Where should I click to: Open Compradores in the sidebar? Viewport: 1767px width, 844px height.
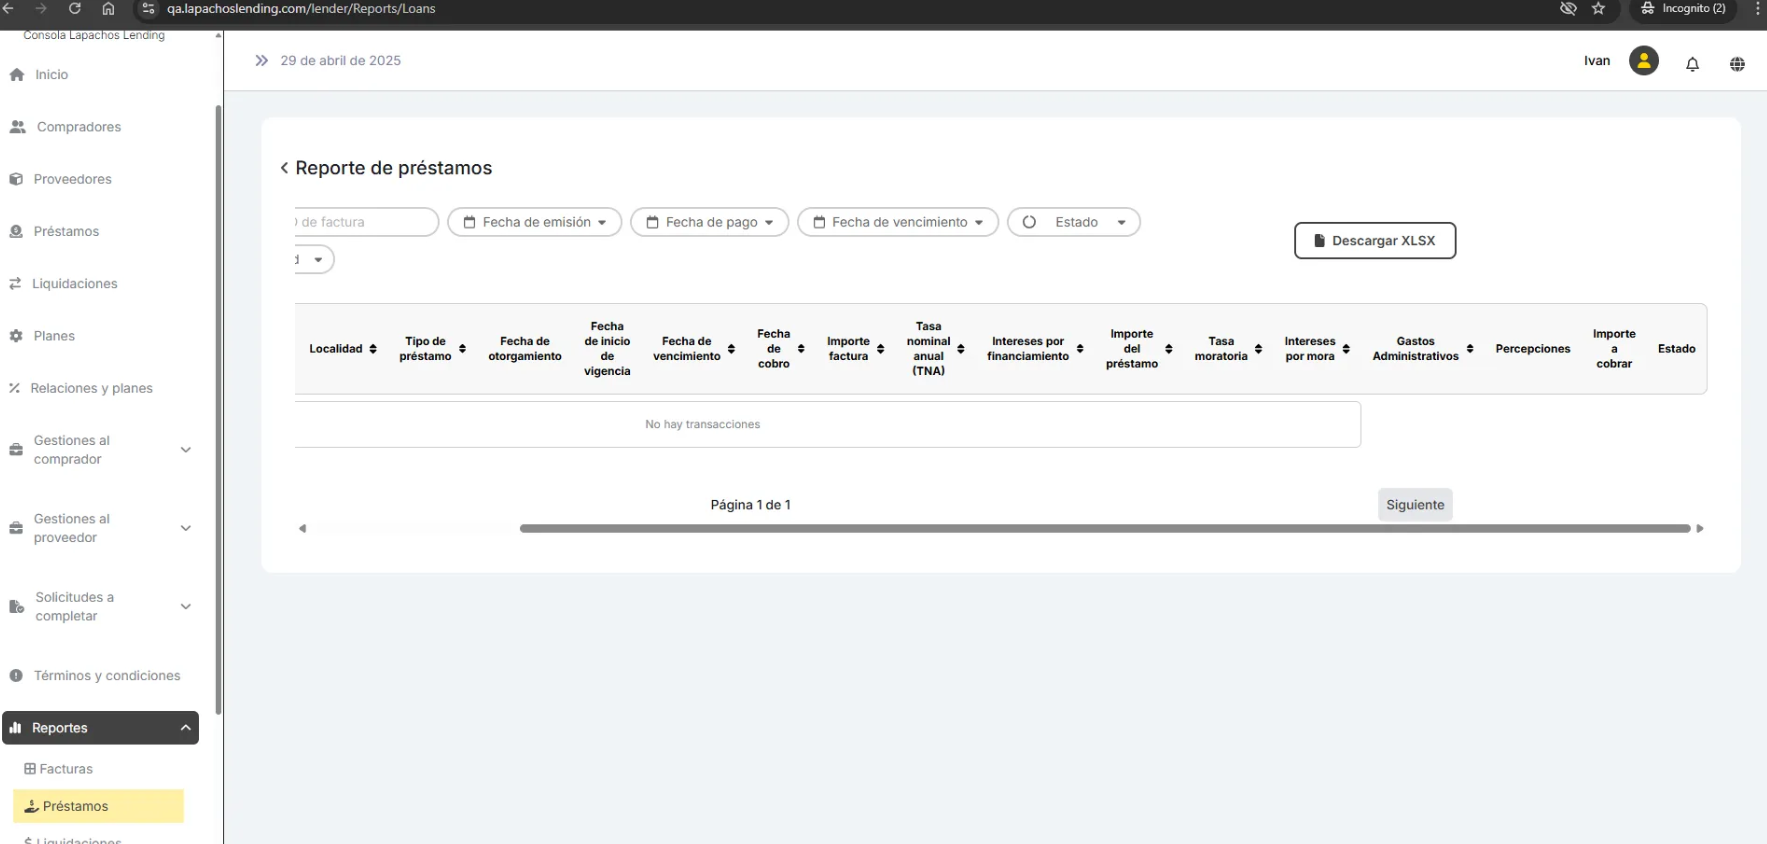tap(78, 127)
